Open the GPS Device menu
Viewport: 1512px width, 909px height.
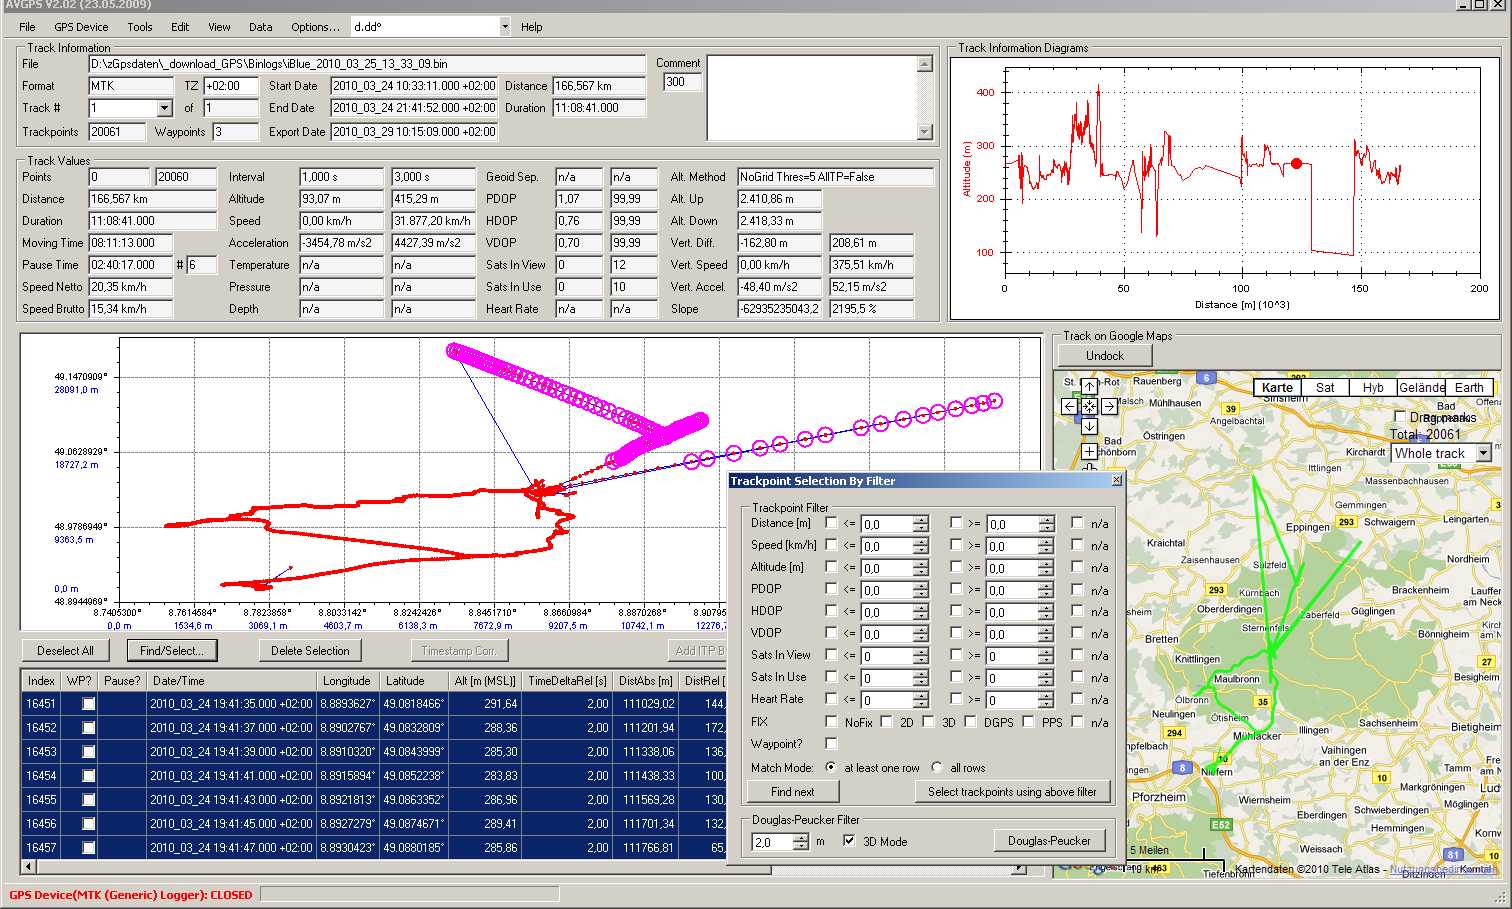click(81, 27)
